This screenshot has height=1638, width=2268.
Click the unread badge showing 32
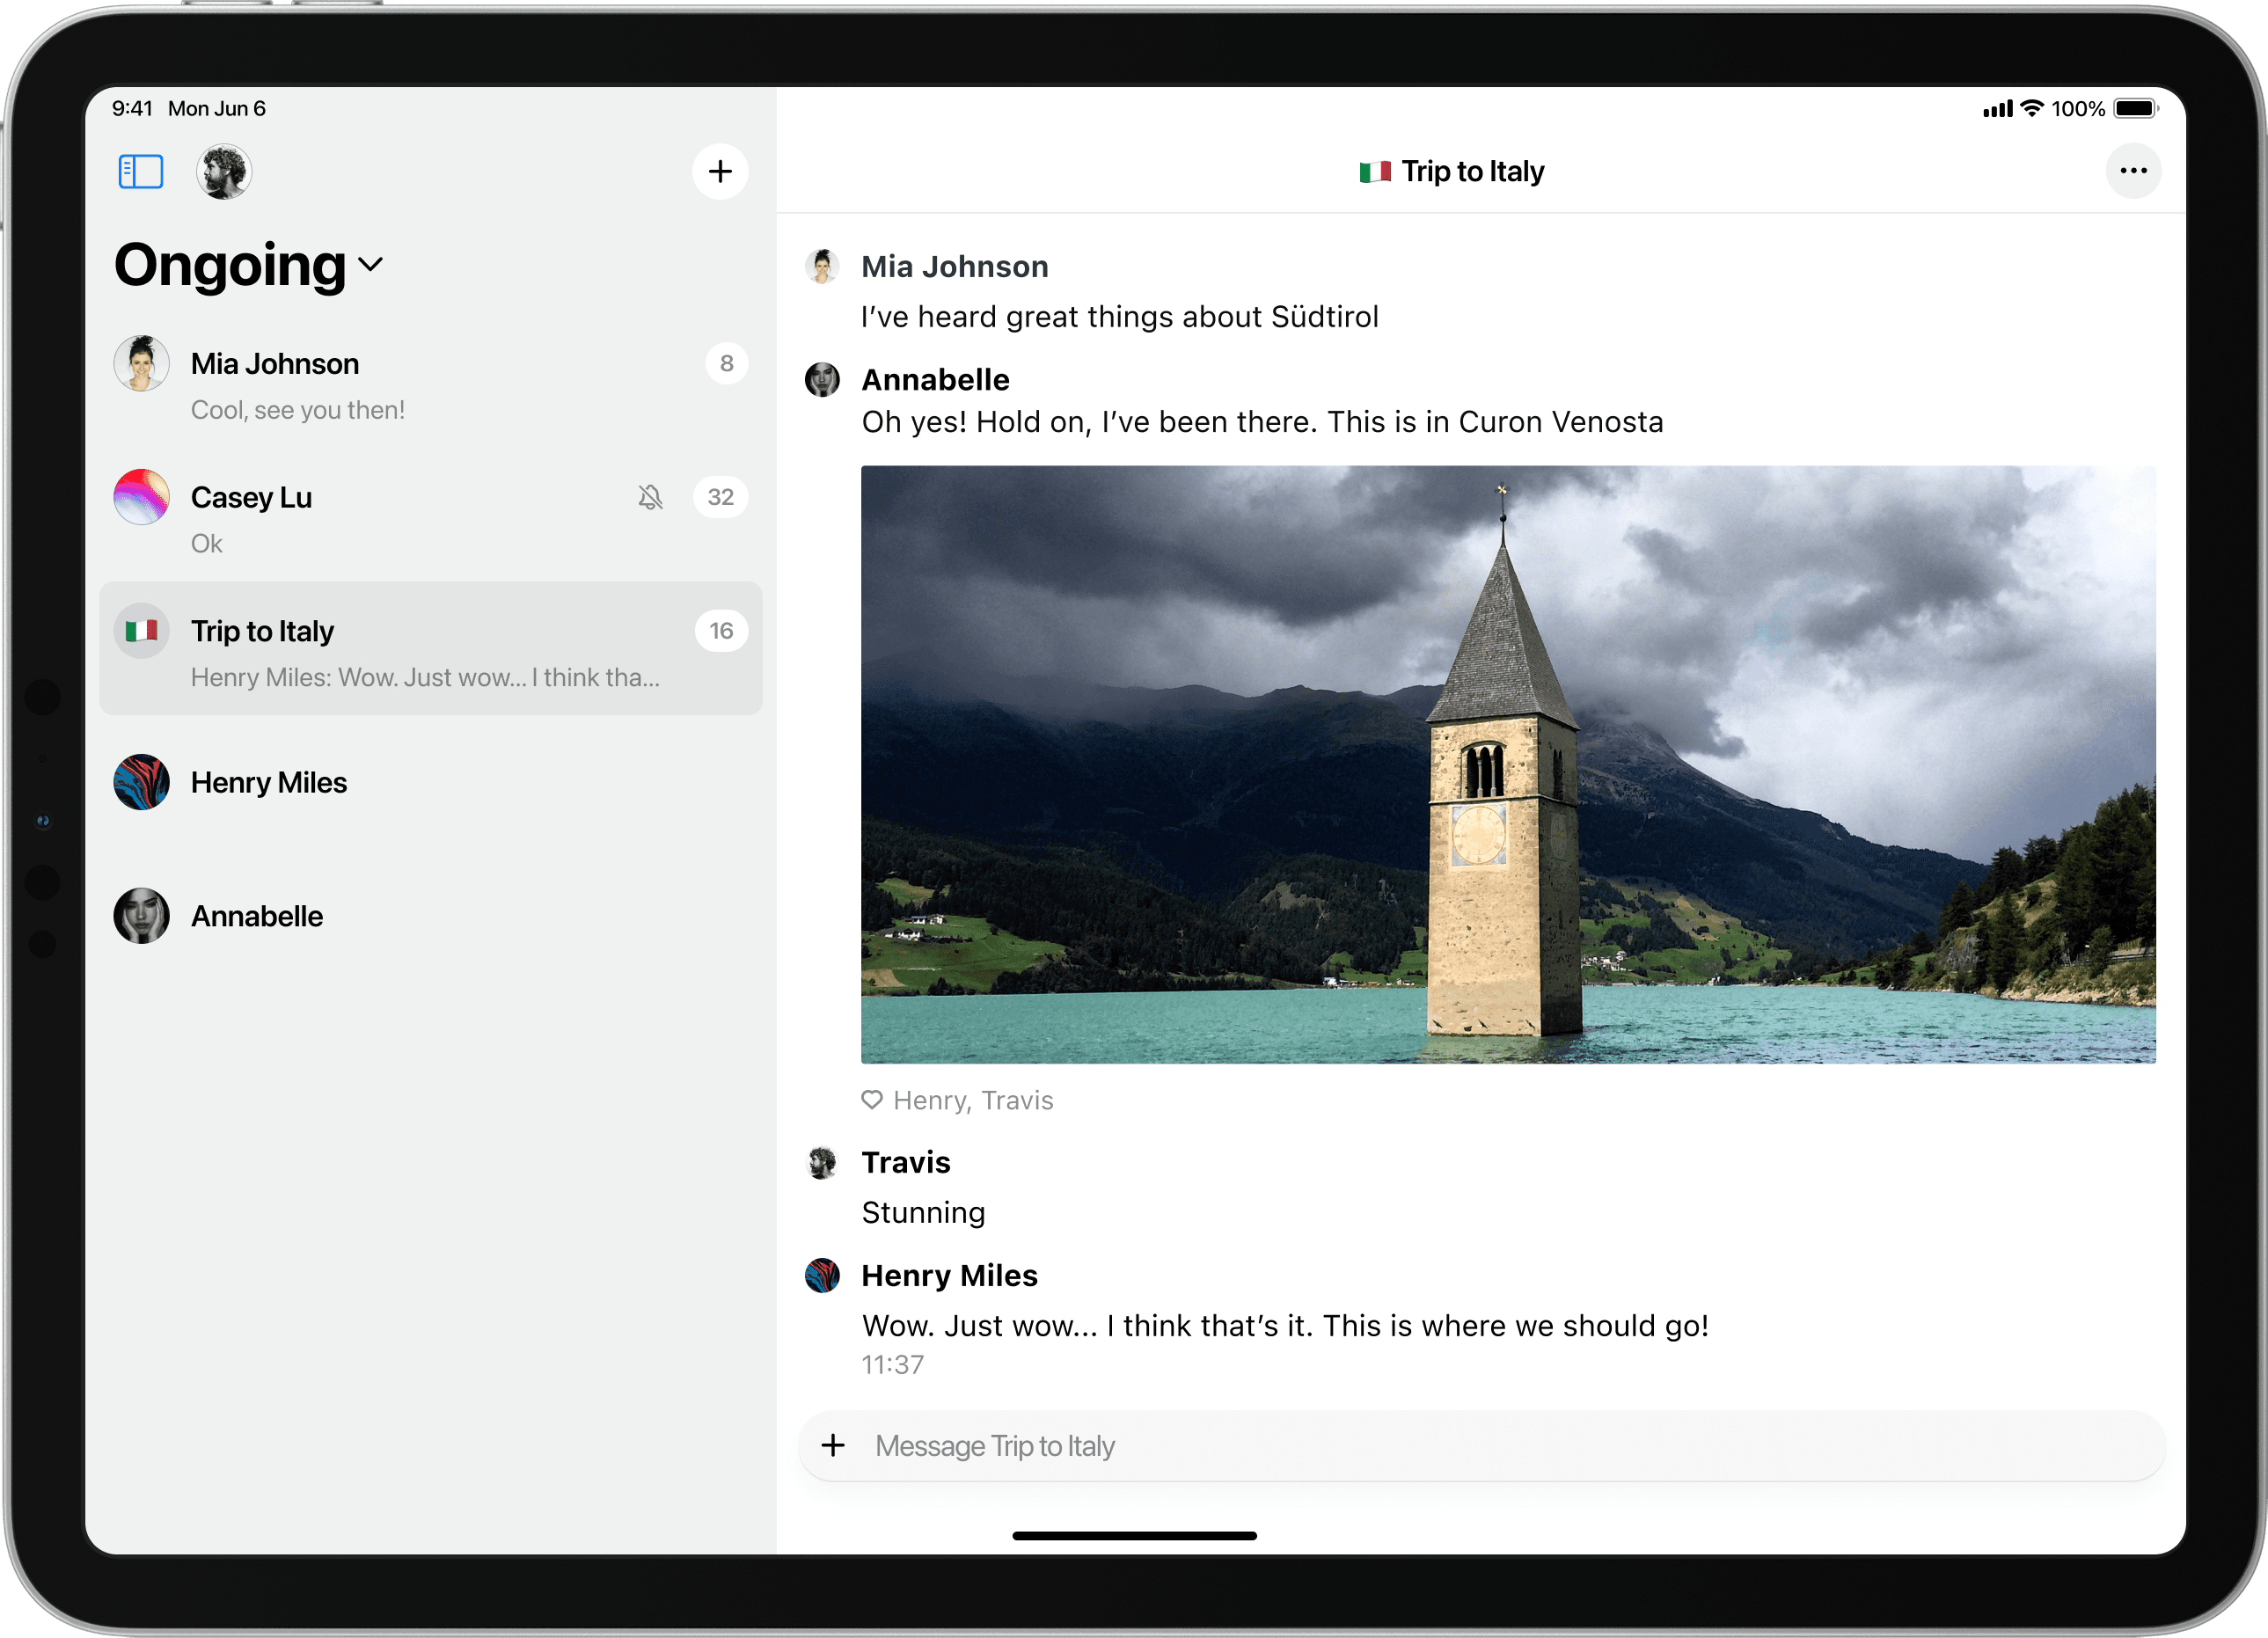pos(720,497)
